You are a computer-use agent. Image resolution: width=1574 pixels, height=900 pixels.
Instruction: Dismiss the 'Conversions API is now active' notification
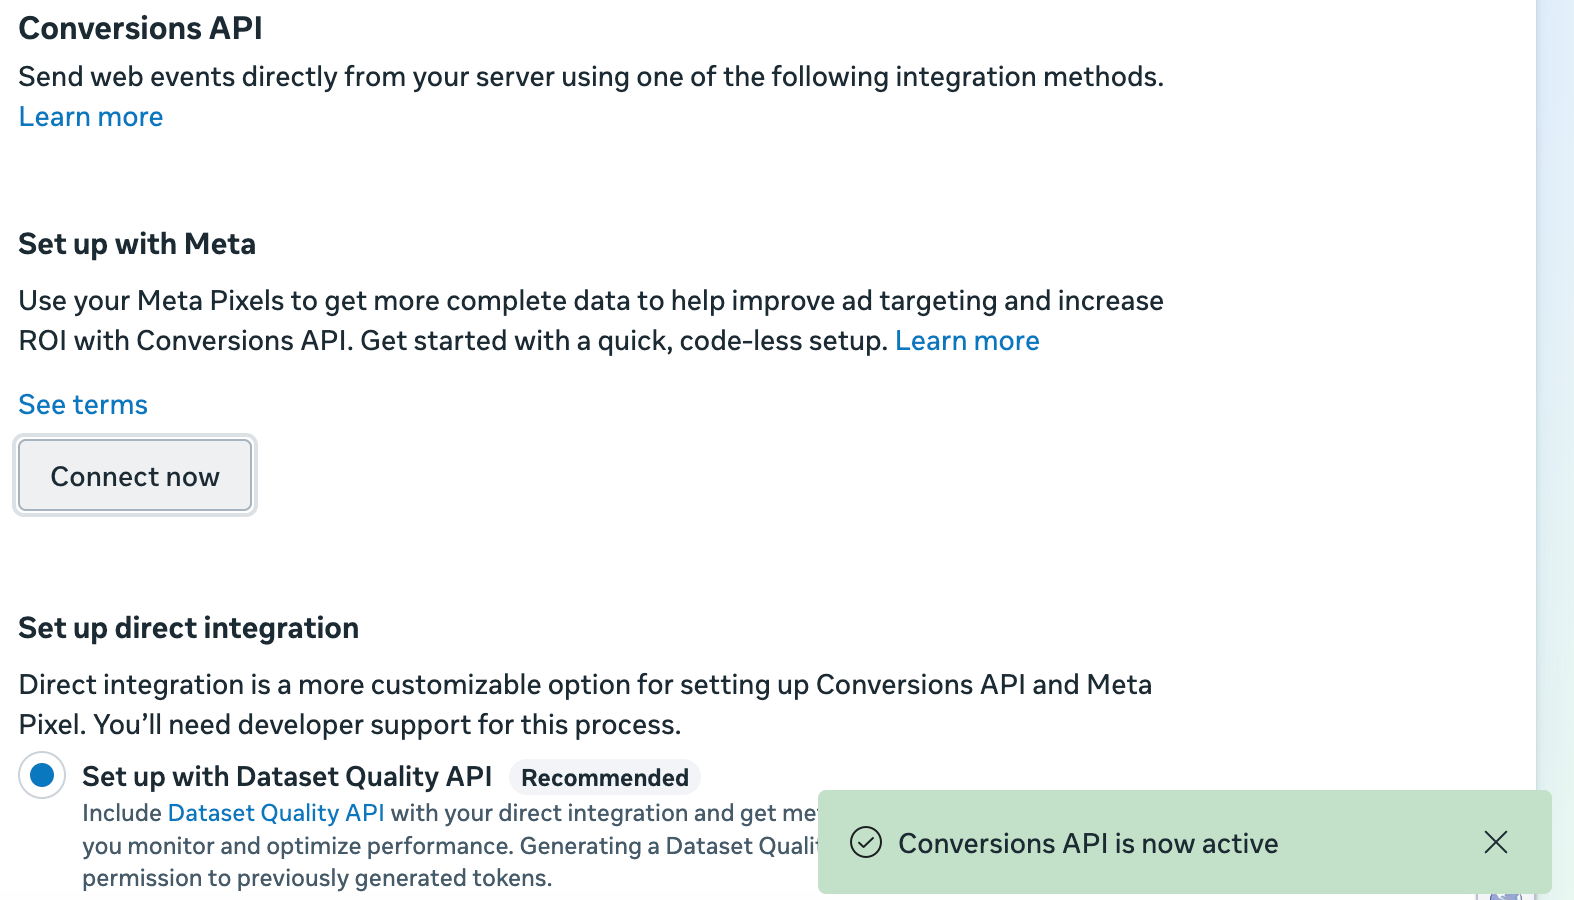click(1495, 843)
